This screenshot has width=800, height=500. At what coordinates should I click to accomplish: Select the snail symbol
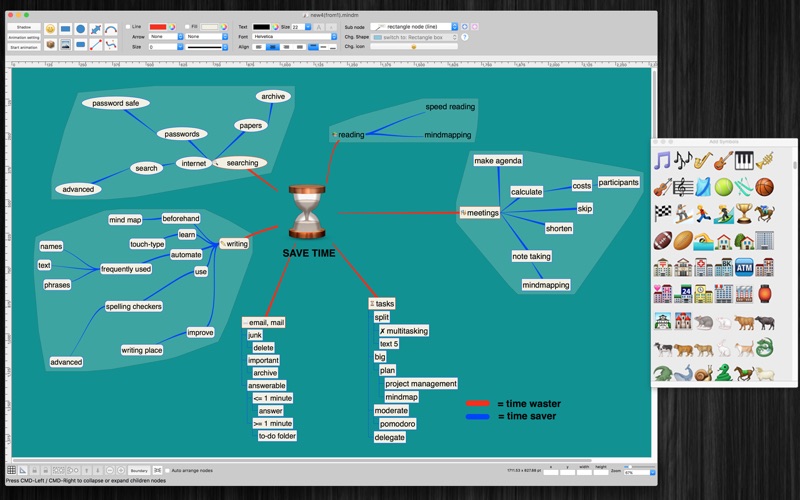[703, 373]
